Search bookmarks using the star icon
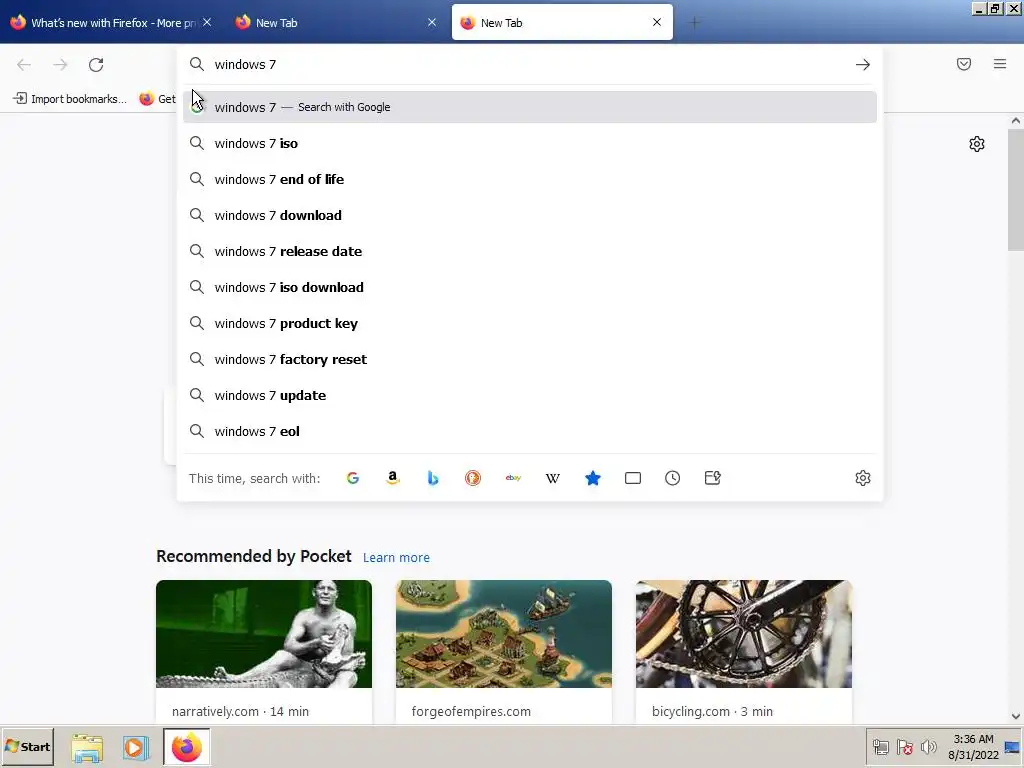This screenshot has height=768, width=1024. (x=592, y=478)
